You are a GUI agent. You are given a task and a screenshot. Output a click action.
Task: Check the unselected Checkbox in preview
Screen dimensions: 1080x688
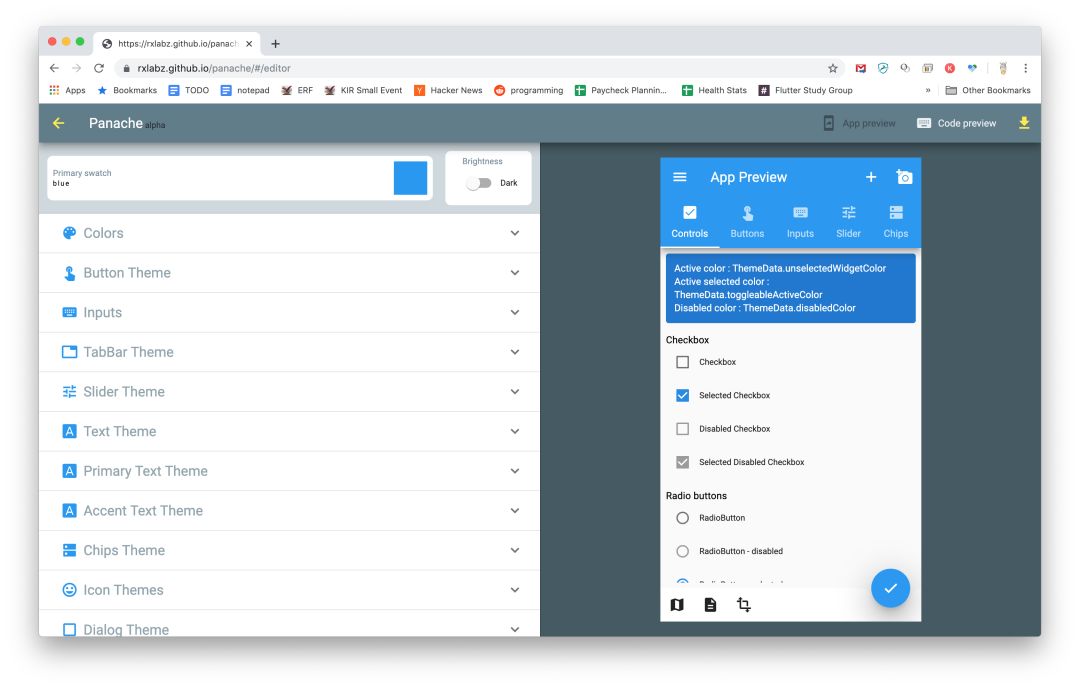pyautogui.click(x=683, y=362)
